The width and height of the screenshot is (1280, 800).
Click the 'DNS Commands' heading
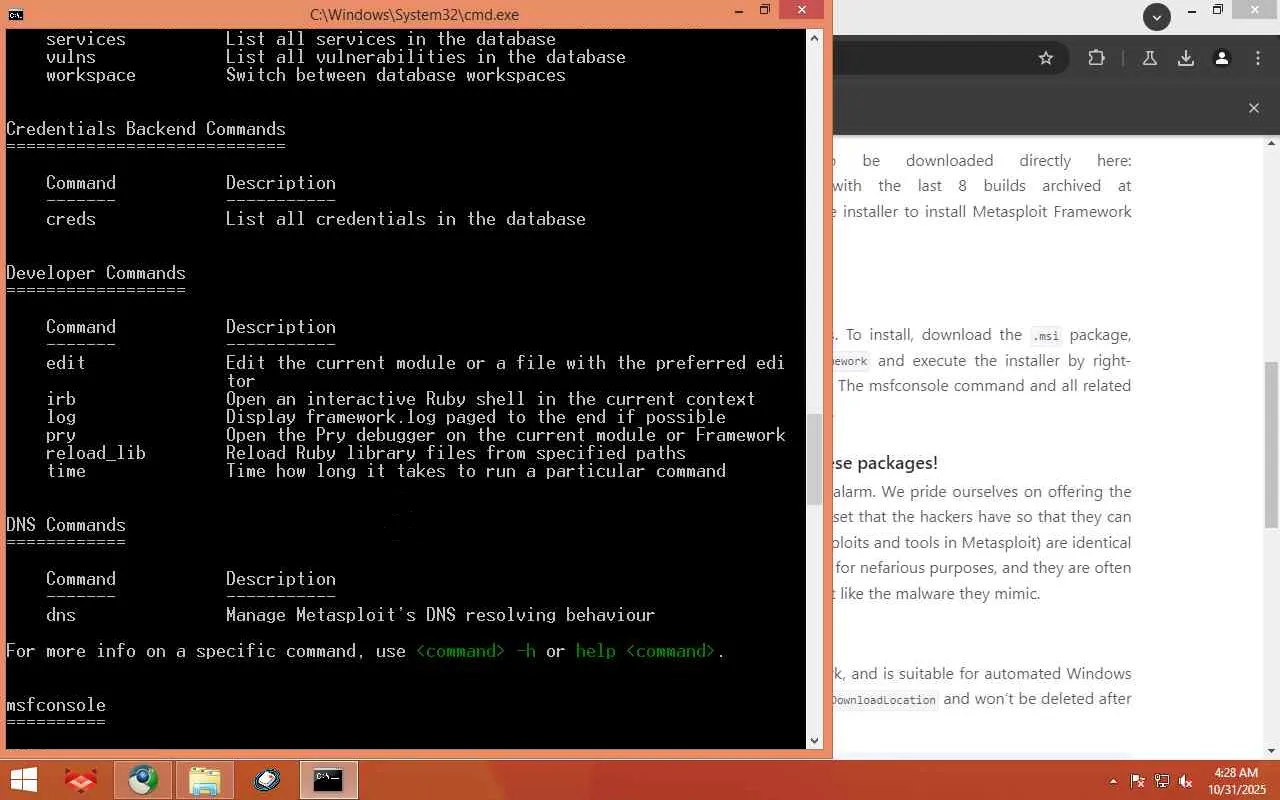pos(66,525)
